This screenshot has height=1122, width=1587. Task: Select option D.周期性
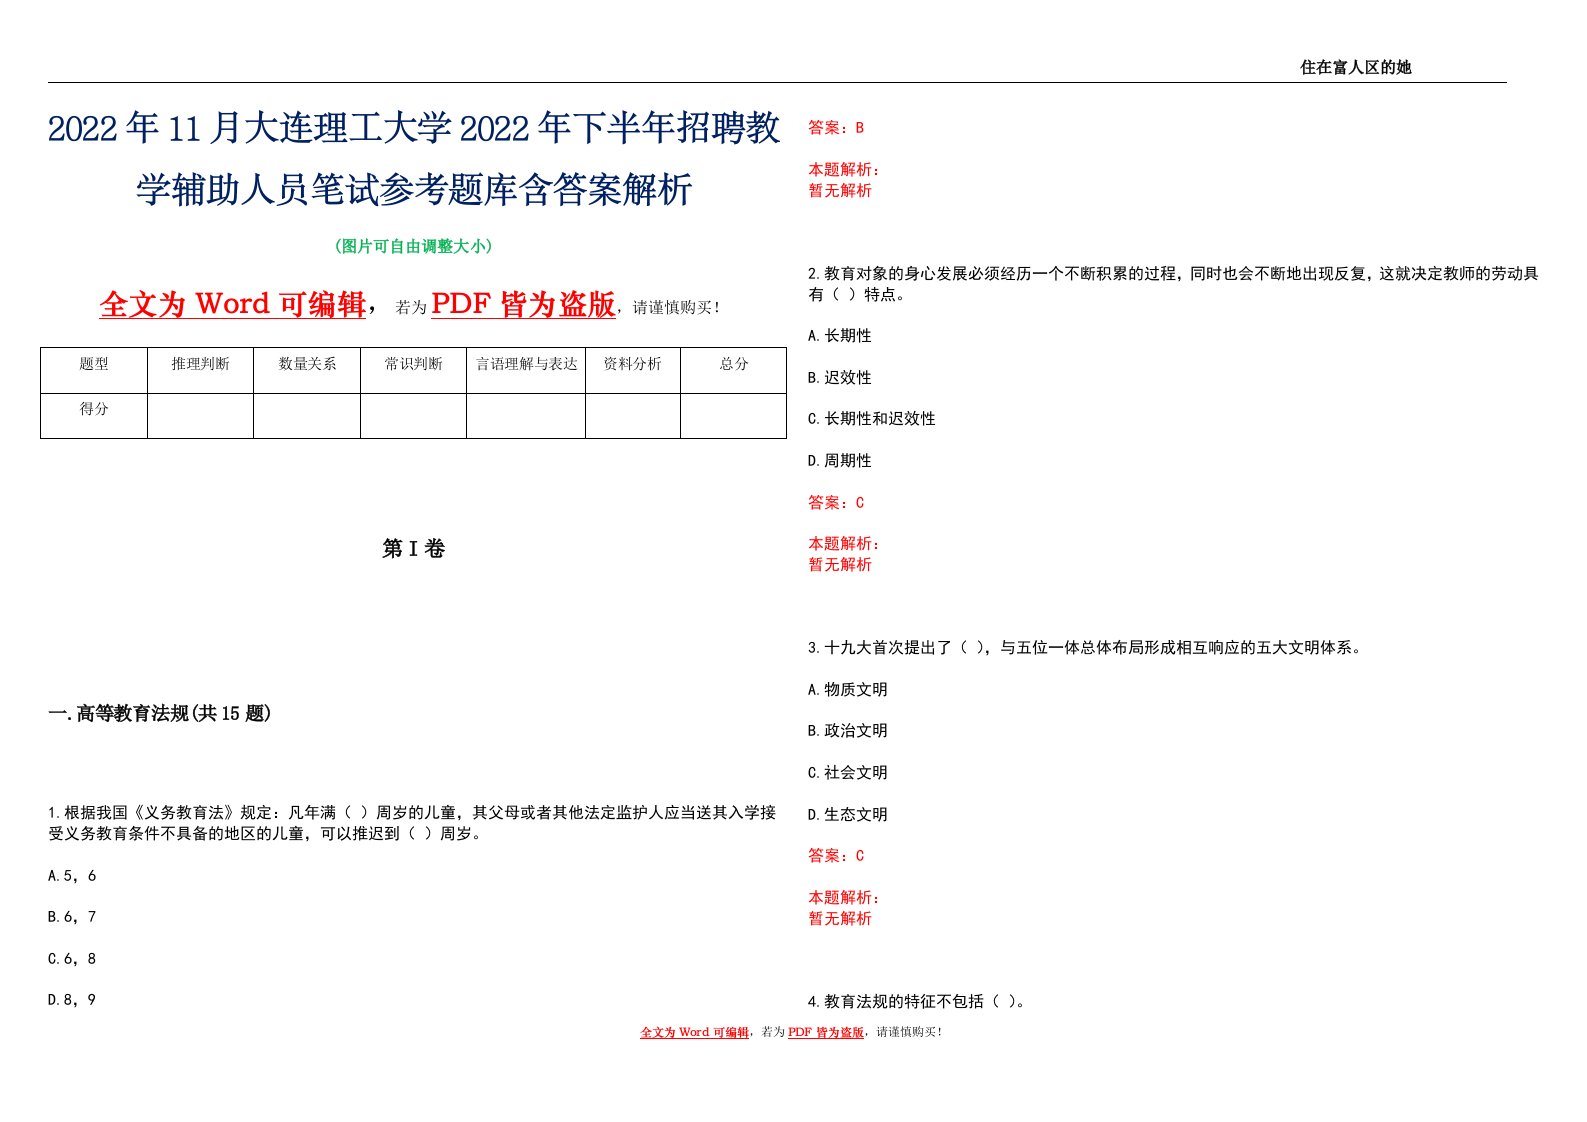point(840,461)
